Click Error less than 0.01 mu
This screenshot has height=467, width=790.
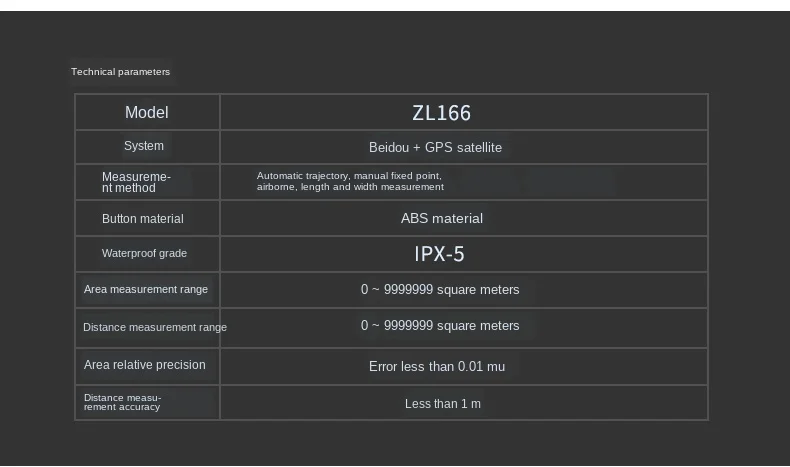(437, 366)
